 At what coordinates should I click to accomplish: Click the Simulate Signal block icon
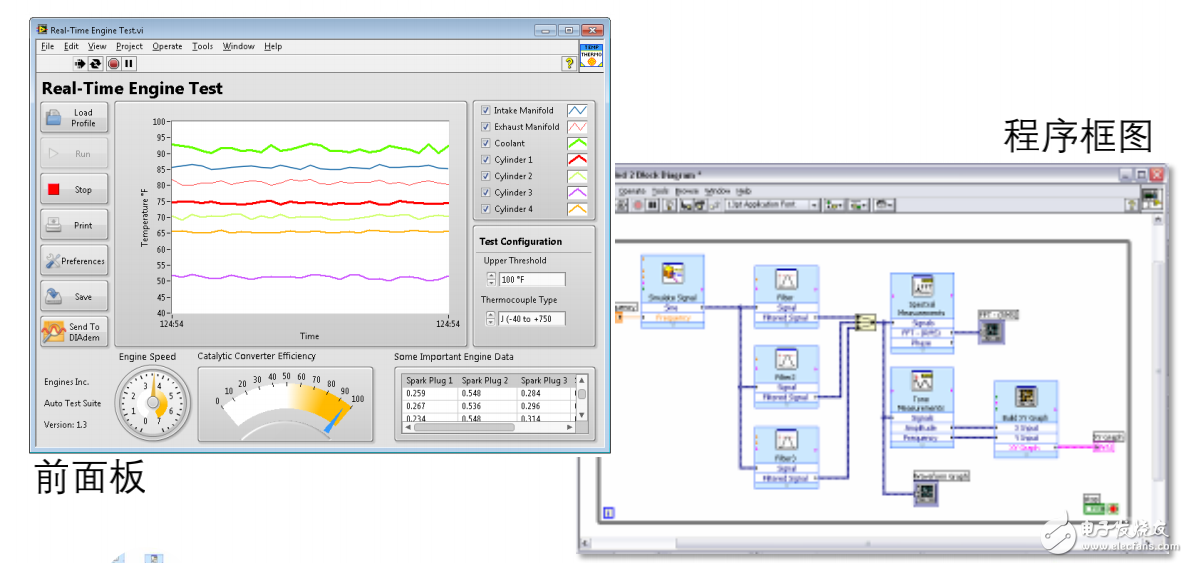672,272
